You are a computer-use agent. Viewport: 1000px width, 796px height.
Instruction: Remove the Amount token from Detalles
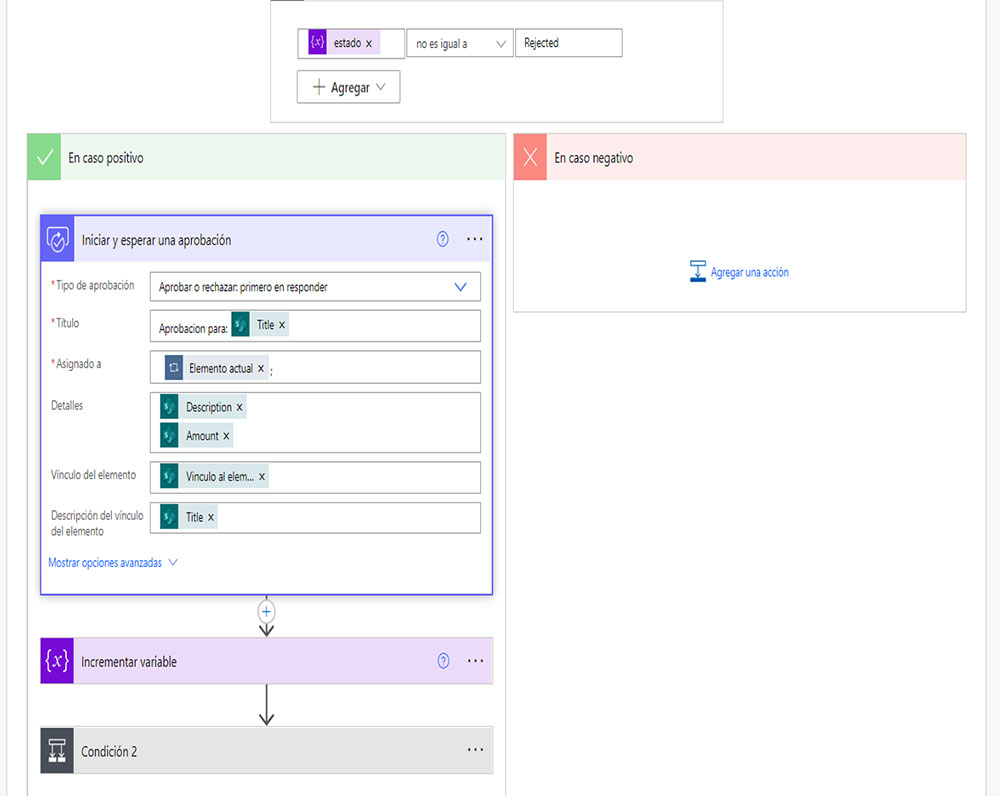(226, 436)
